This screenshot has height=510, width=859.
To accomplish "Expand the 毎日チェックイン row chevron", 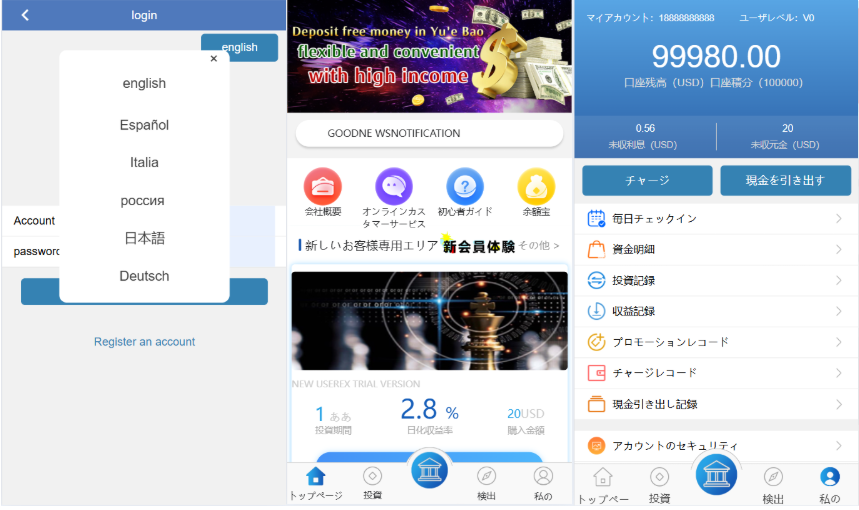I will pyautogui.click(x=838, y=219).
